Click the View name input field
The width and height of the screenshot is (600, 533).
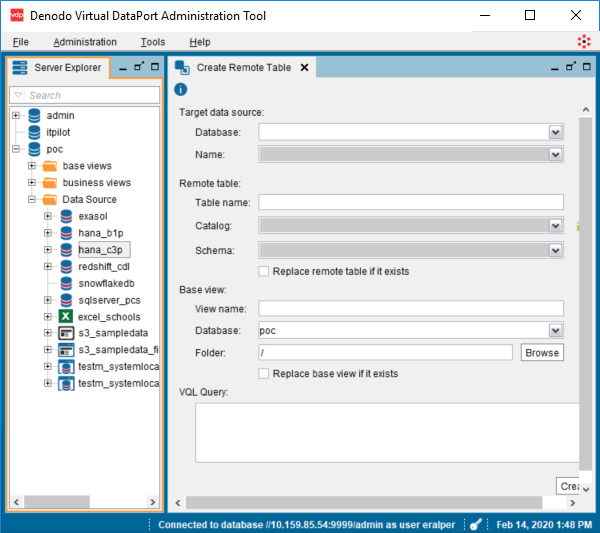tap(411, 308)
